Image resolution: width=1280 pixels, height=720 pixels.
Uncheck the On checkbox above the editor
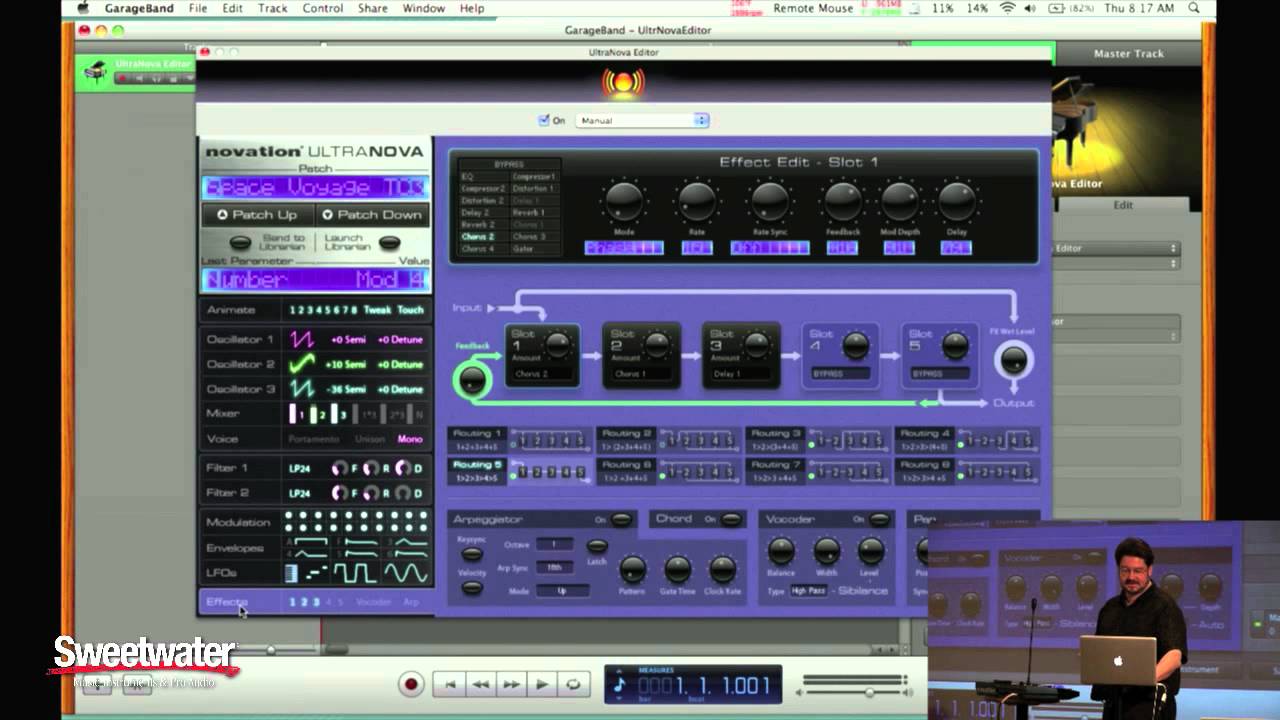pos(544,120)
